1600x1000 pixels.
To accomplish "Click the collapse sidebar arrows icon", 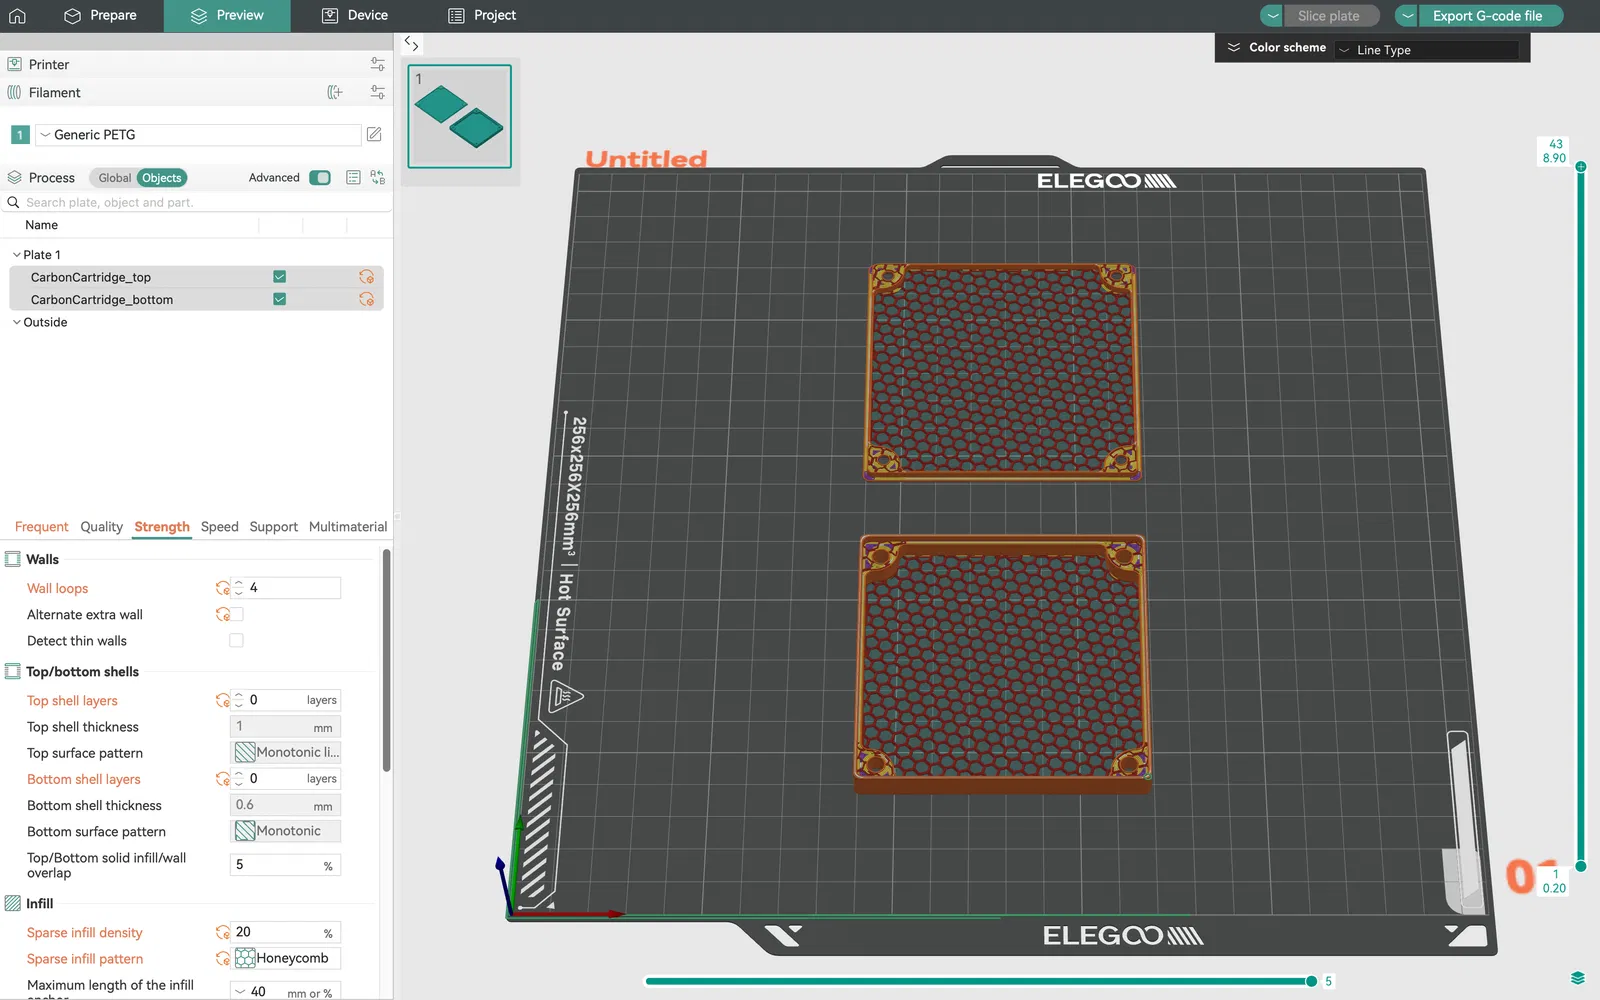I will coord(411,44).
